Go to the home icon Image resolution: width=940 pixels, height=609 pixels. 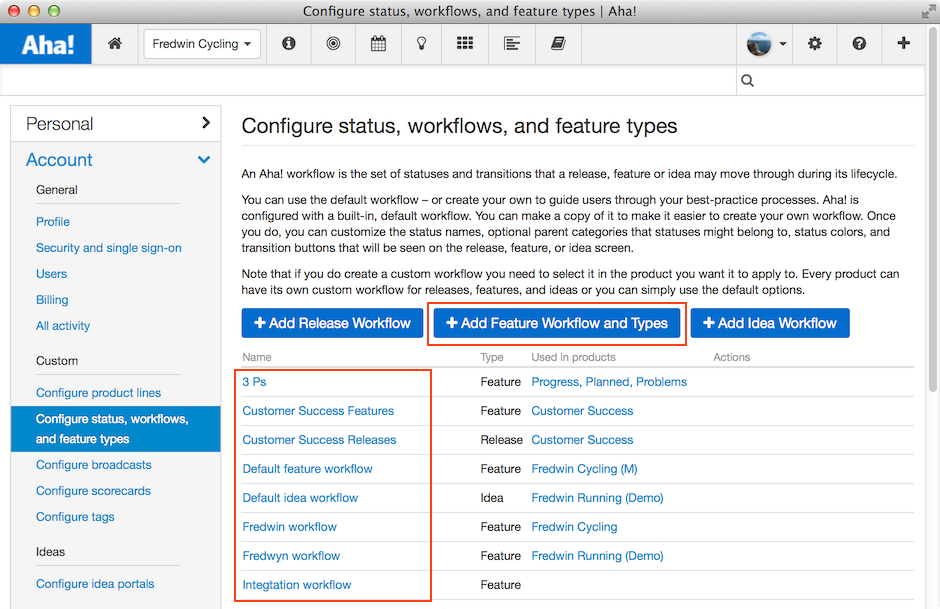(x=115, y=44)
